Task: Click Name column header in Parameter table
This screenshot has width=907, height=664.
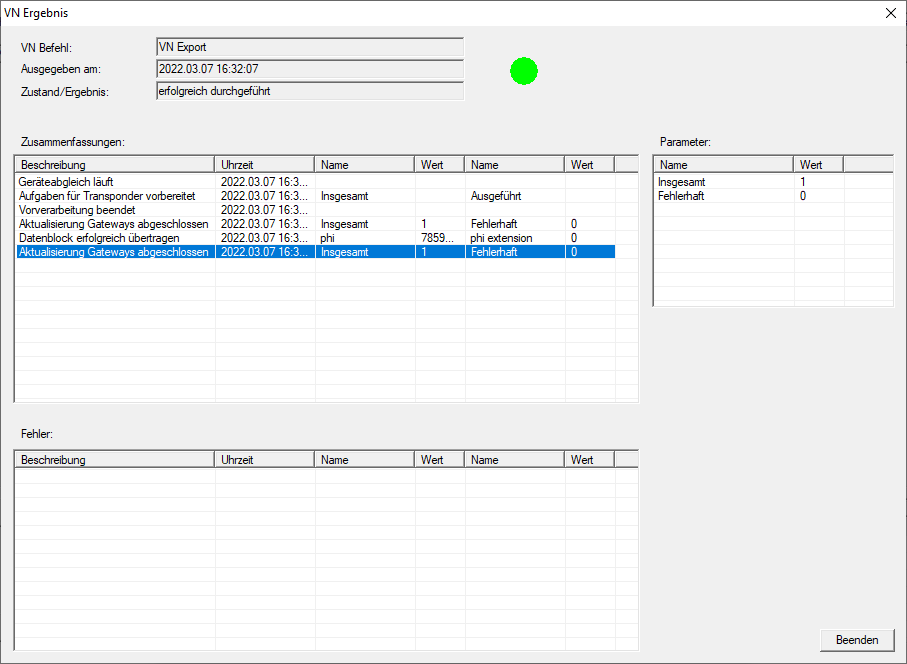Action: coord(723,165)
